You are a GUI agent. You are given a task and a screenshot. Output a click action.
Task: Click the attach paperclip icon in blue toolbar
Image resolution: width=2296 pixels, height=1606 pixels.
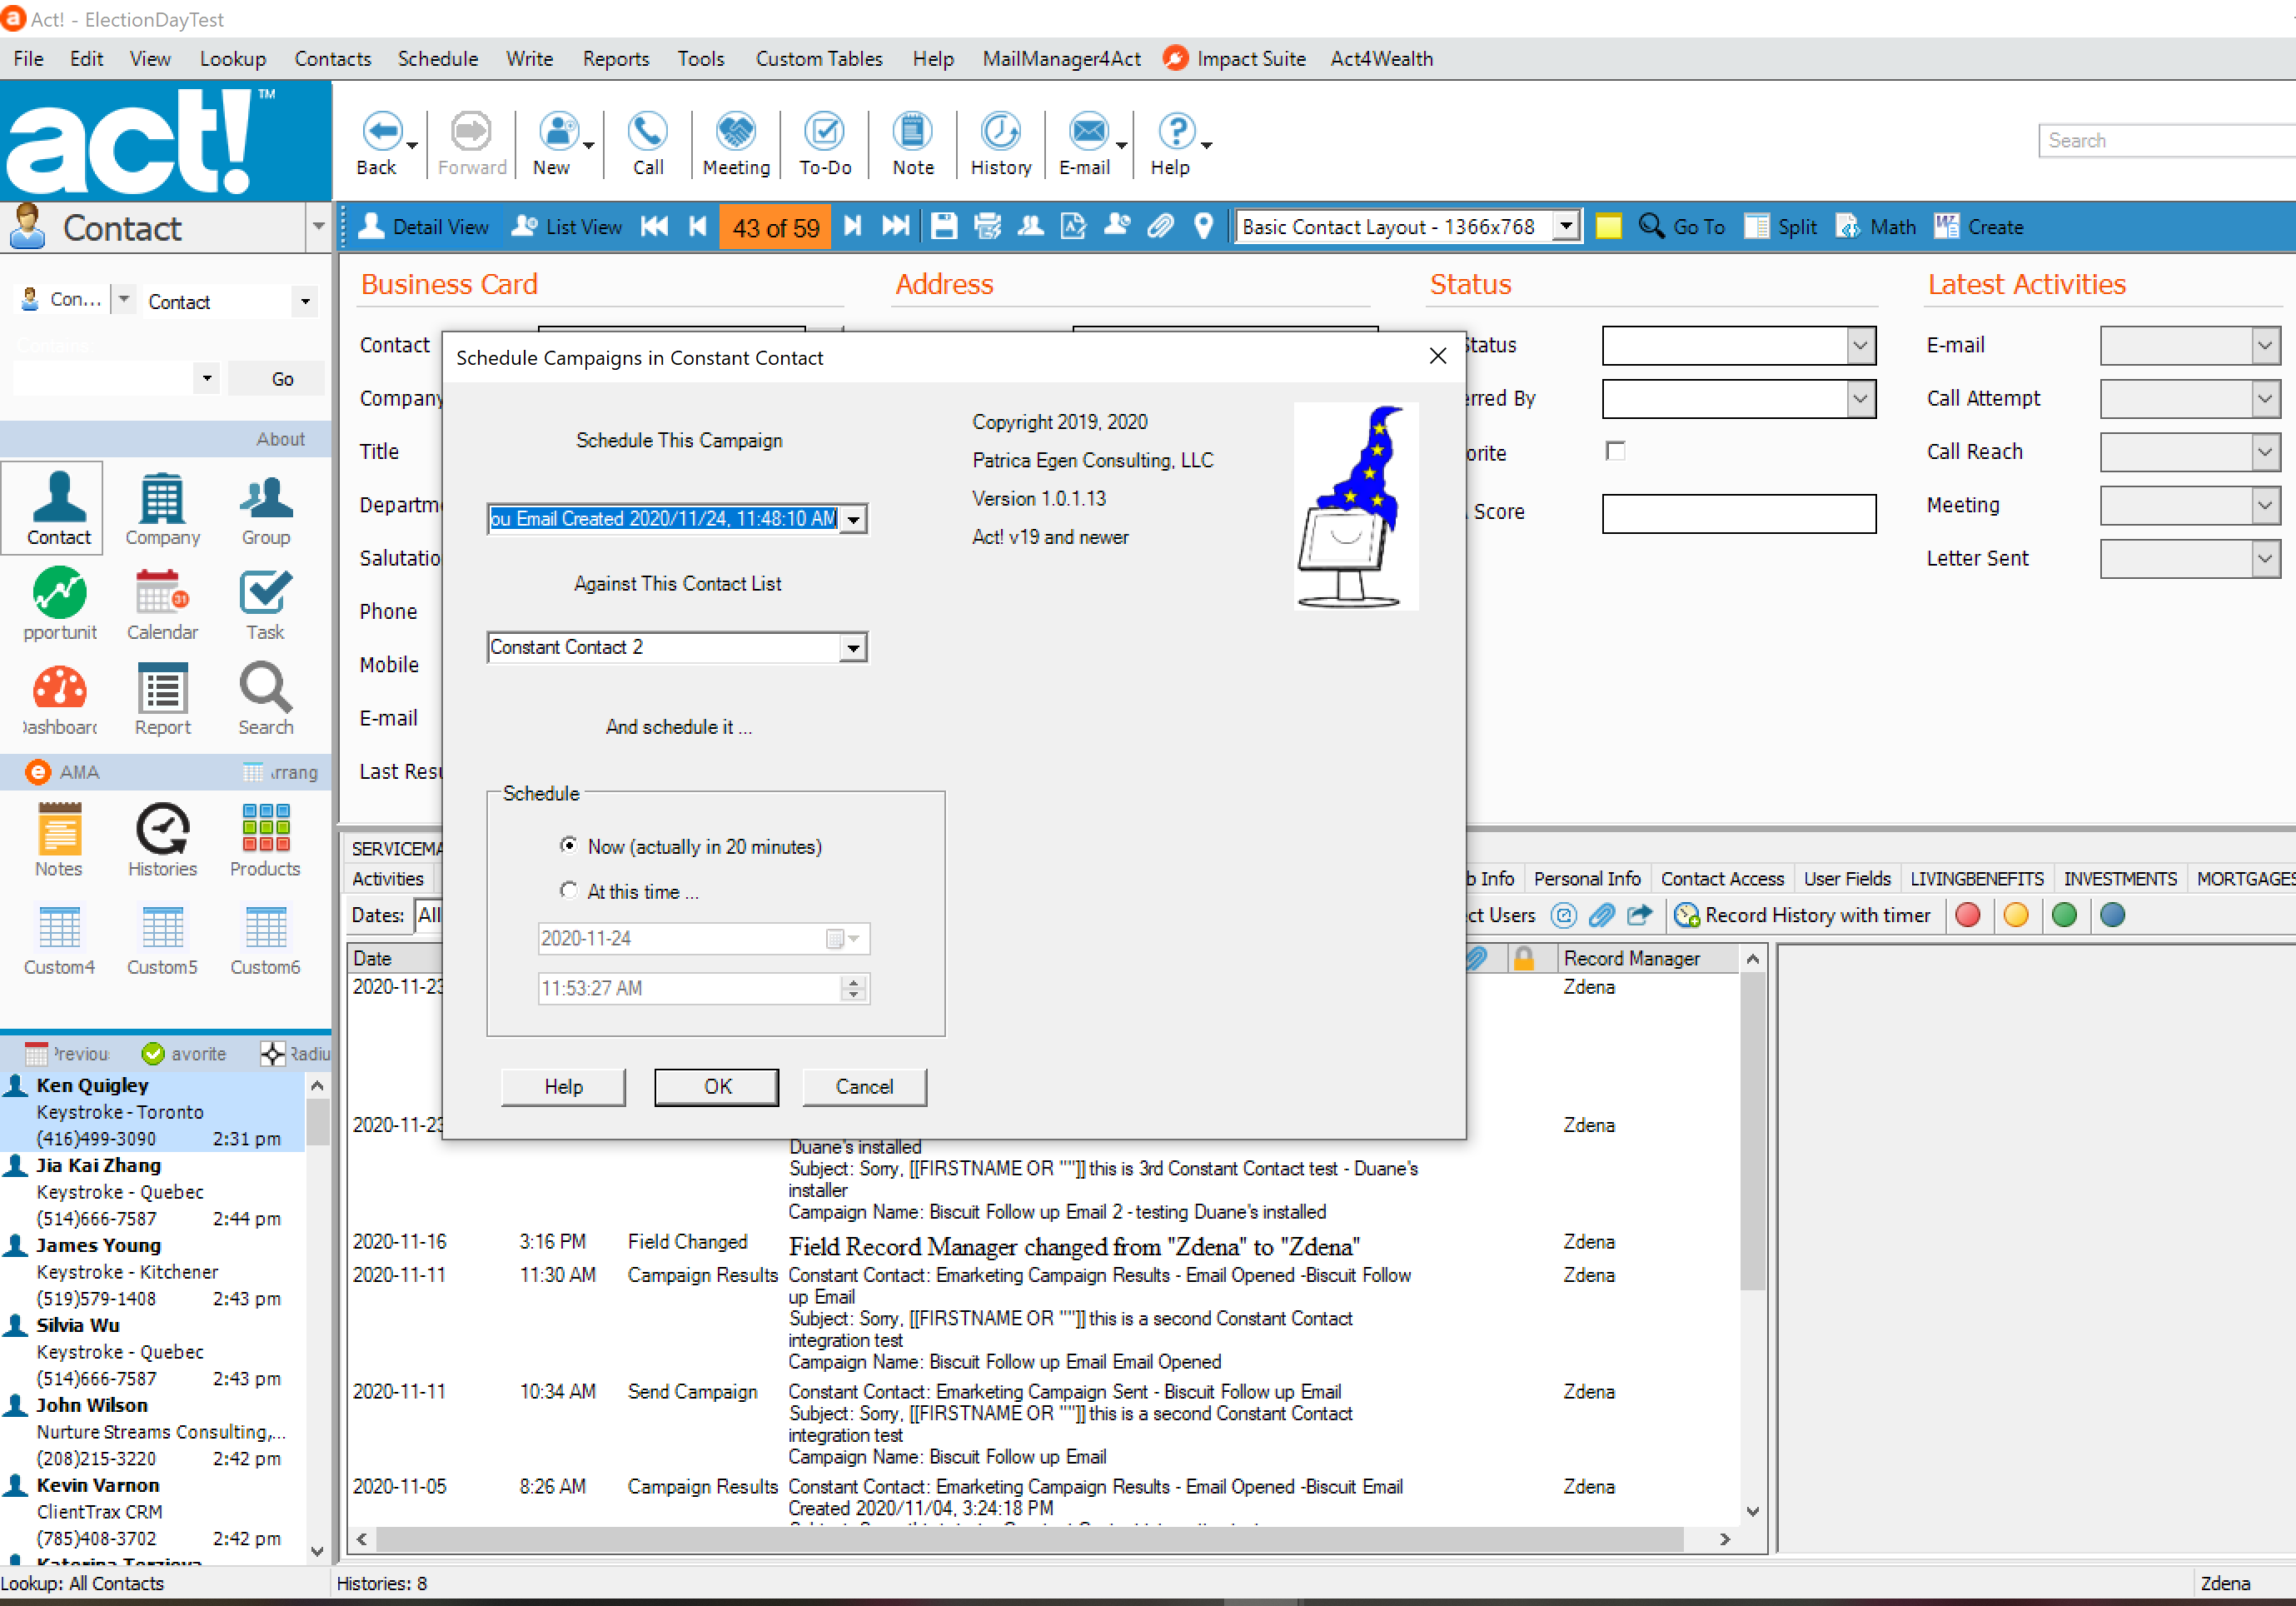(1160, 227)
